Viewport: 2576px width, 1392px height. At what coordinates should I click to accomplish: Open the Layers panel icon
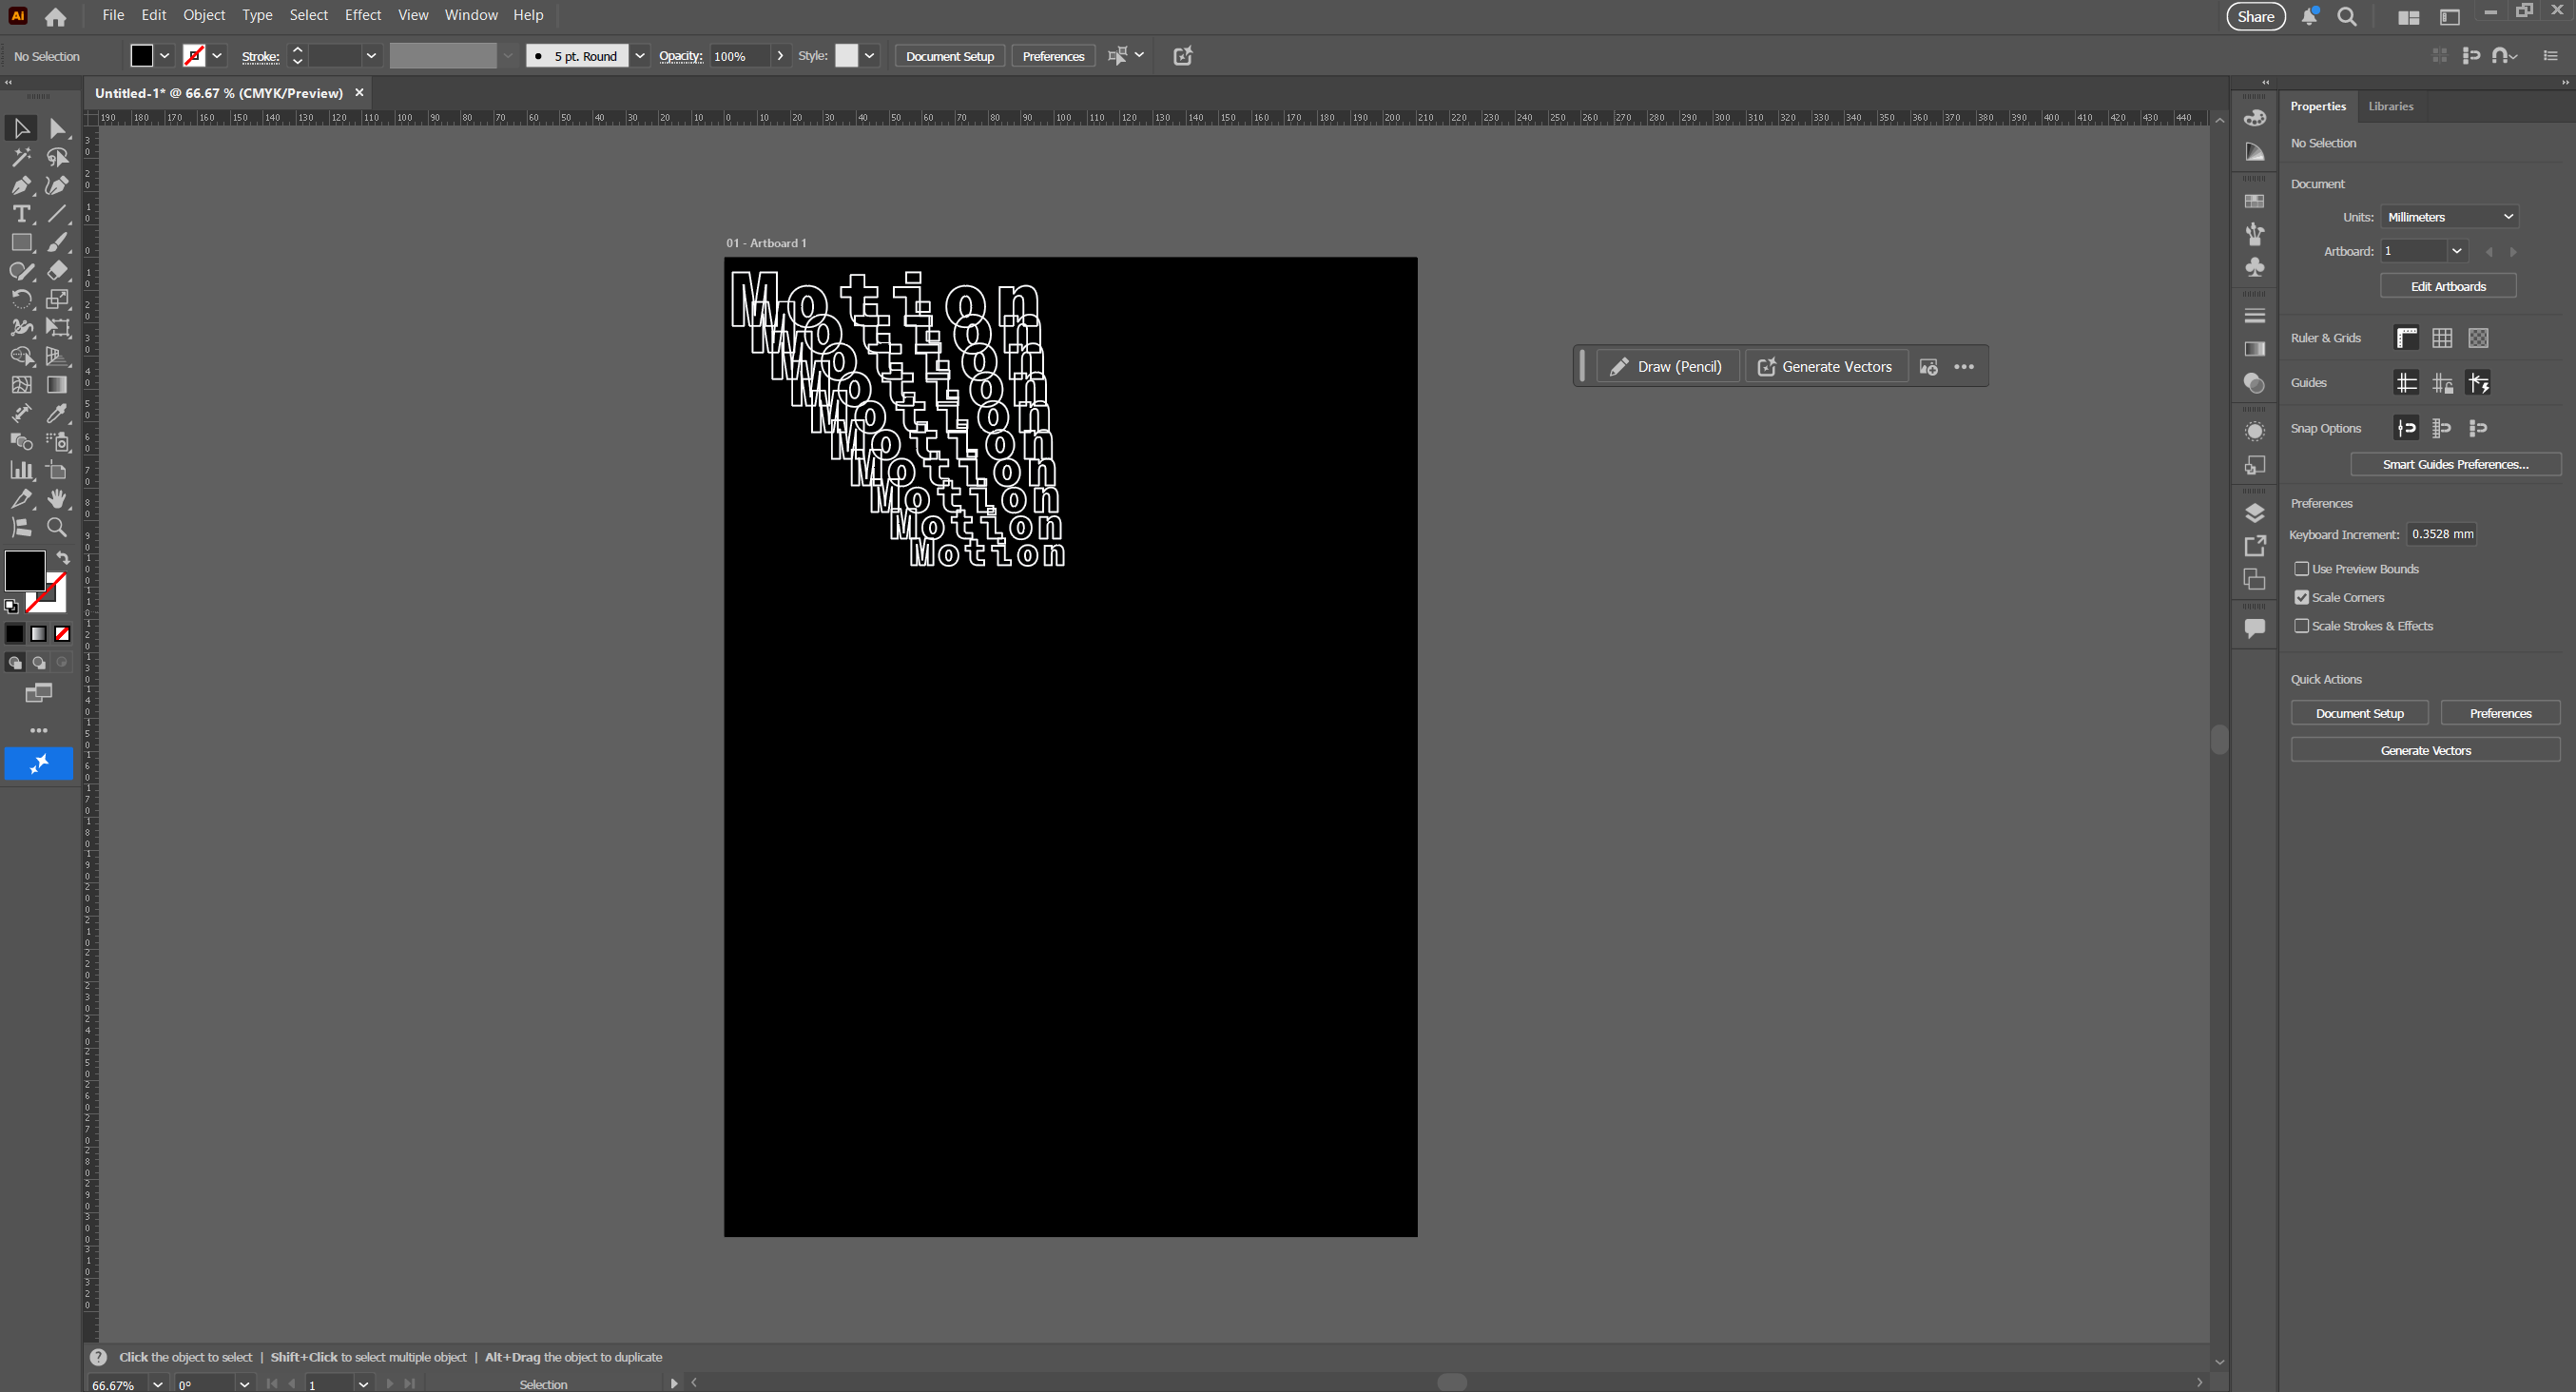point(2254,513)
